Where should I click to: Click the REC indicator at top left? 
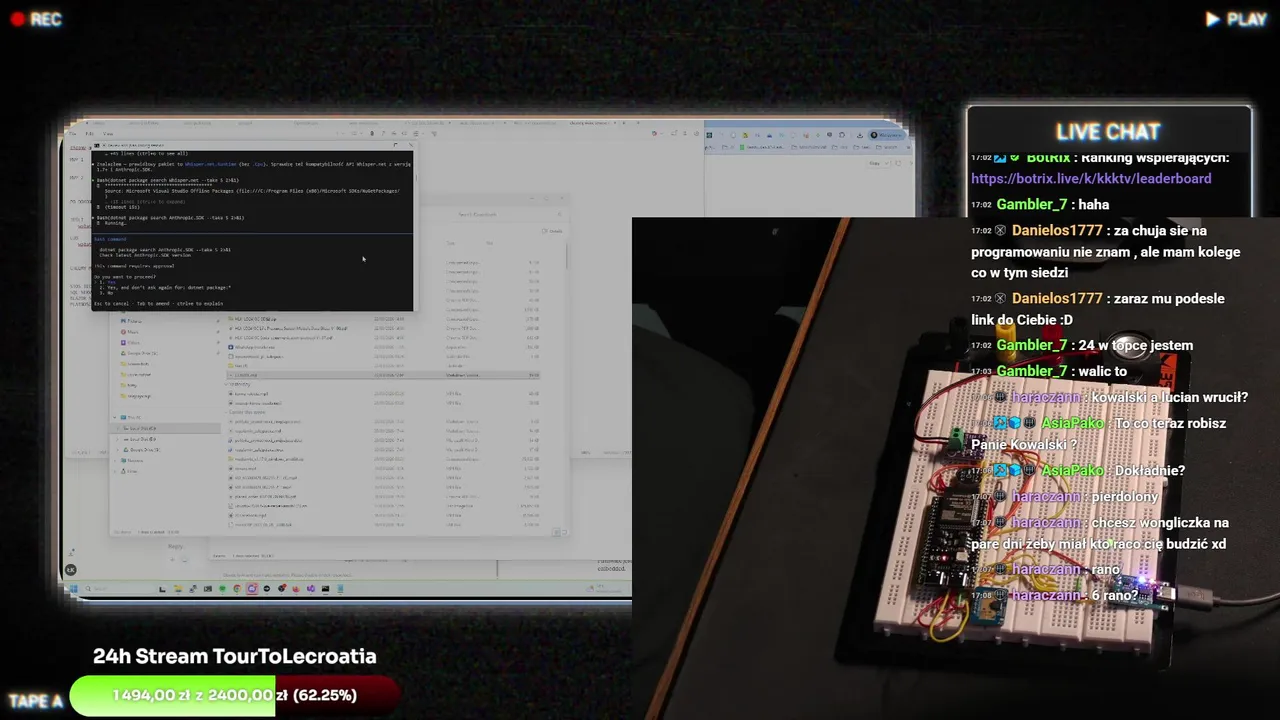36,19
